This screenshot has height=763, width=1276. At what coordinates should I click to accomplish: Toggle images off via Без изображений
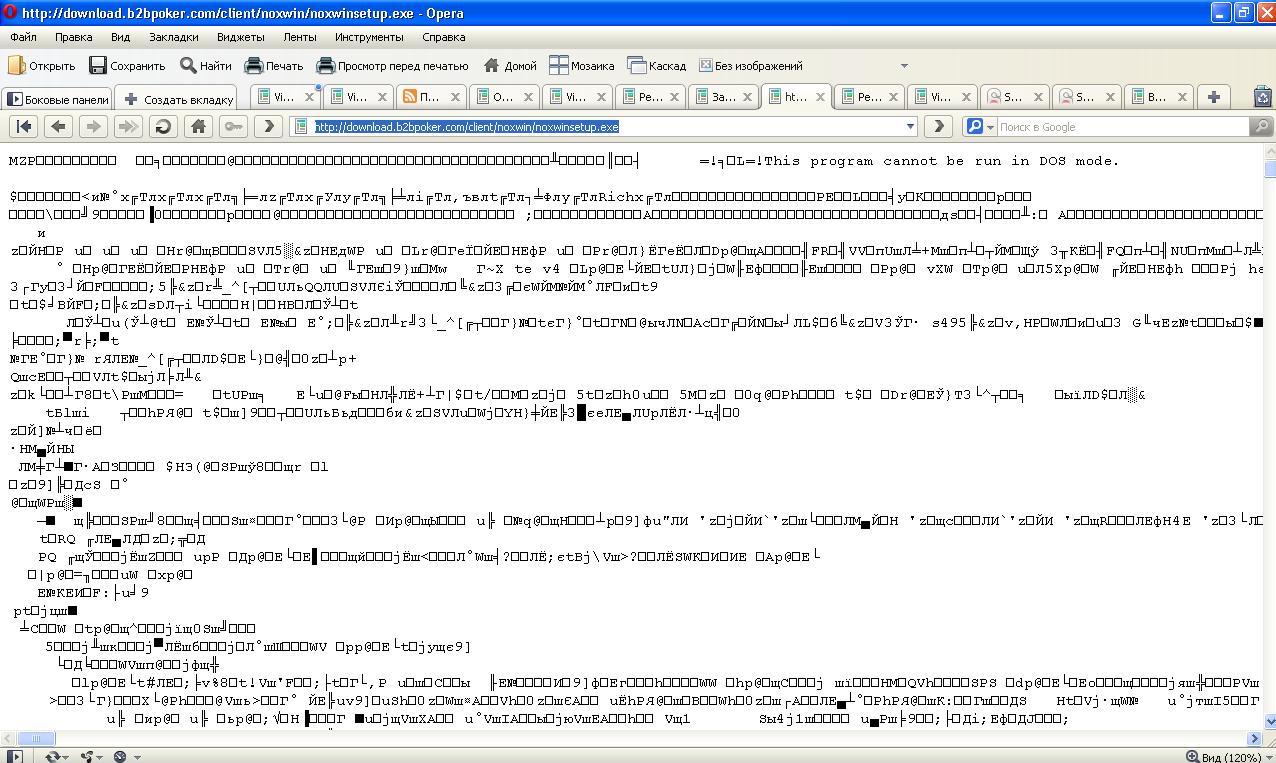point(750,66)
